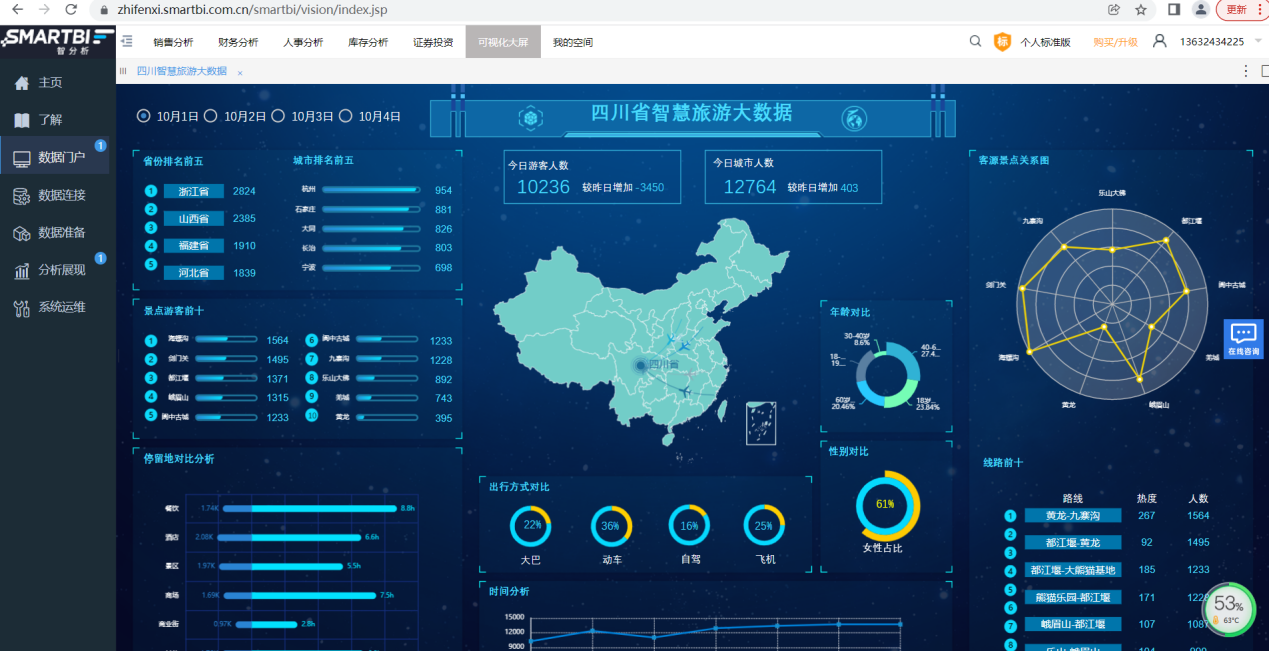Select the 10月2日 radio button
1269x651 pixels.
point(210,115)
